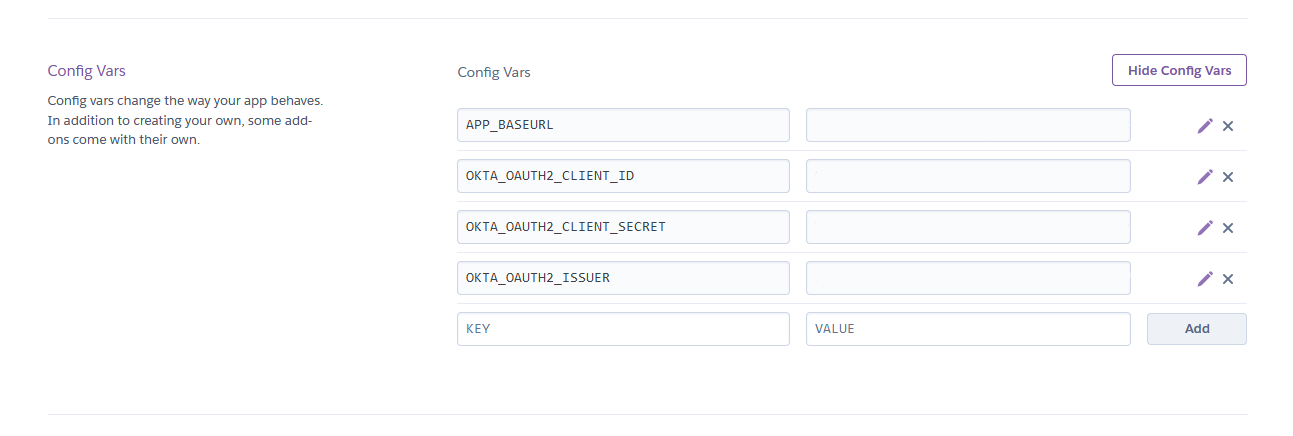The height and width of the screenshot is (436, 1293).
Task: Click the APP_BASEURL value field
Action: [x=968, y=125]
